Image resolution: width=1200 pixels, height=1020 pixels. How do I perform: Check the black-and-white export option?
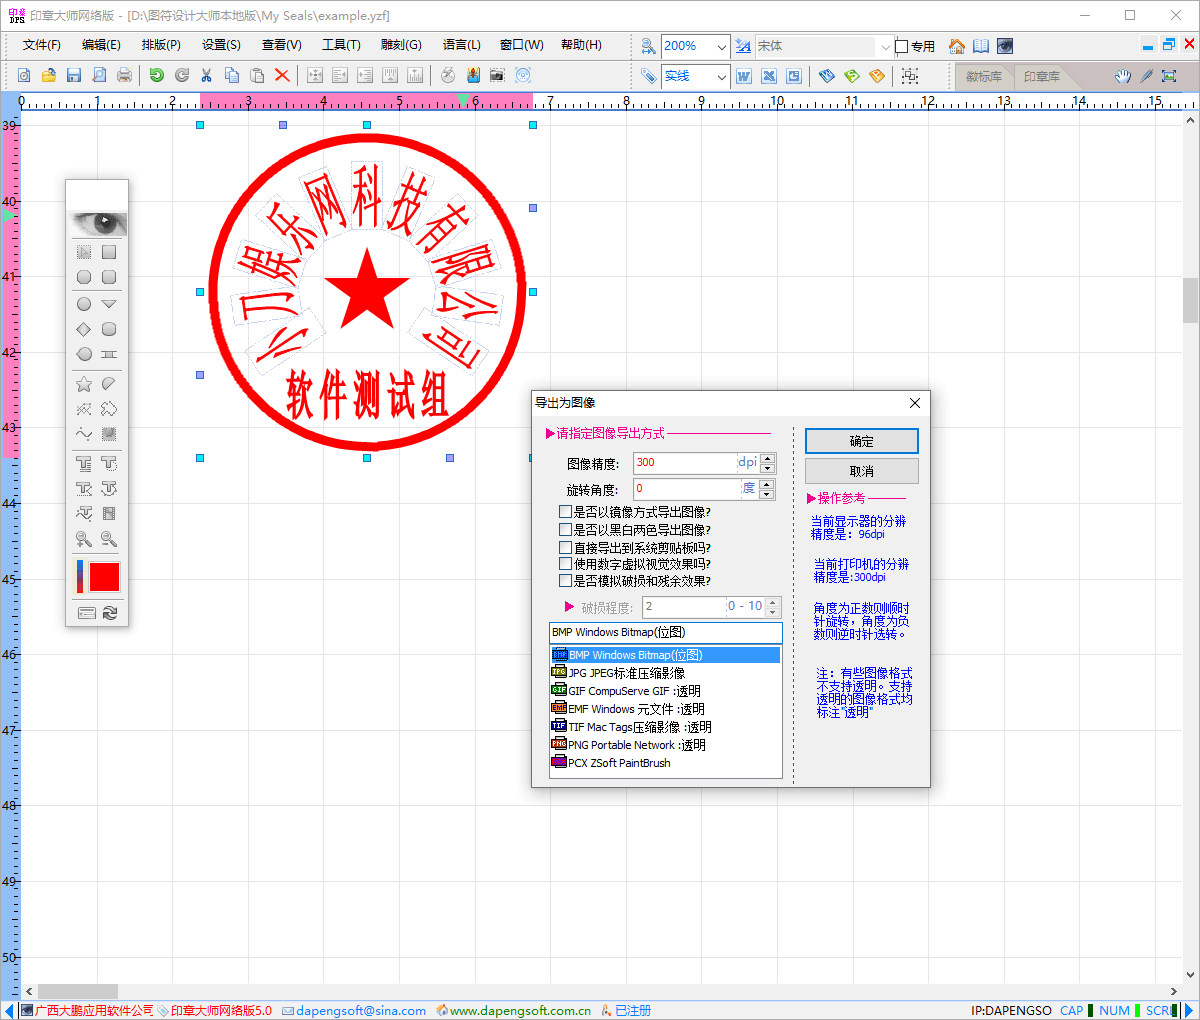(x=566, y=530)
